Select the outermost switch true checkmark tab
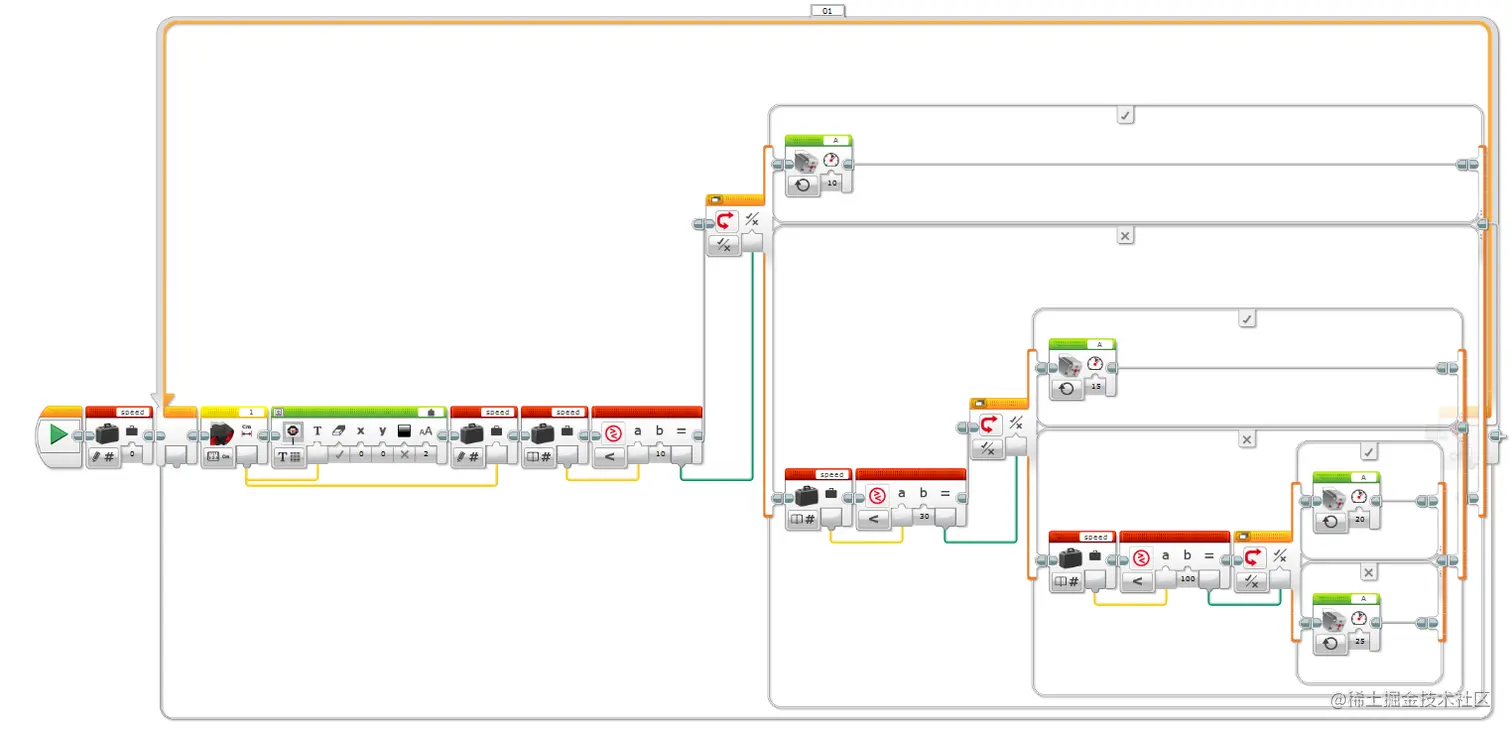The image size is (1512, 731). pyautogui.click(x=1125, y=116)
